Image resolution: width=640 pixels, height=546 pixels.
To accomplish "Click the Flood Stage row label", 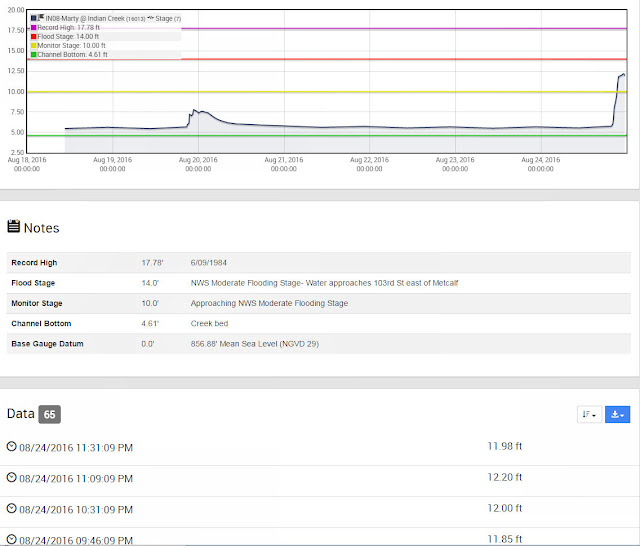I will (x=33, y=283).
